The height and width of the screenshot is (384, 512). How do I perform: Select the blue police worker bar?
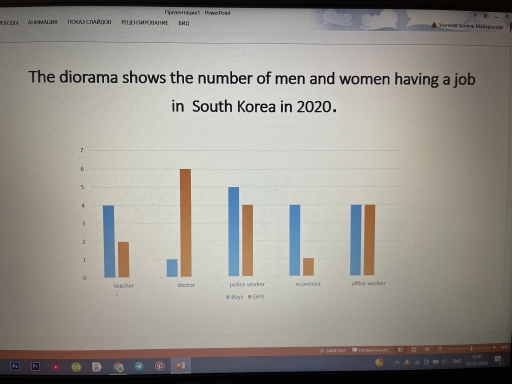[234, 231]
